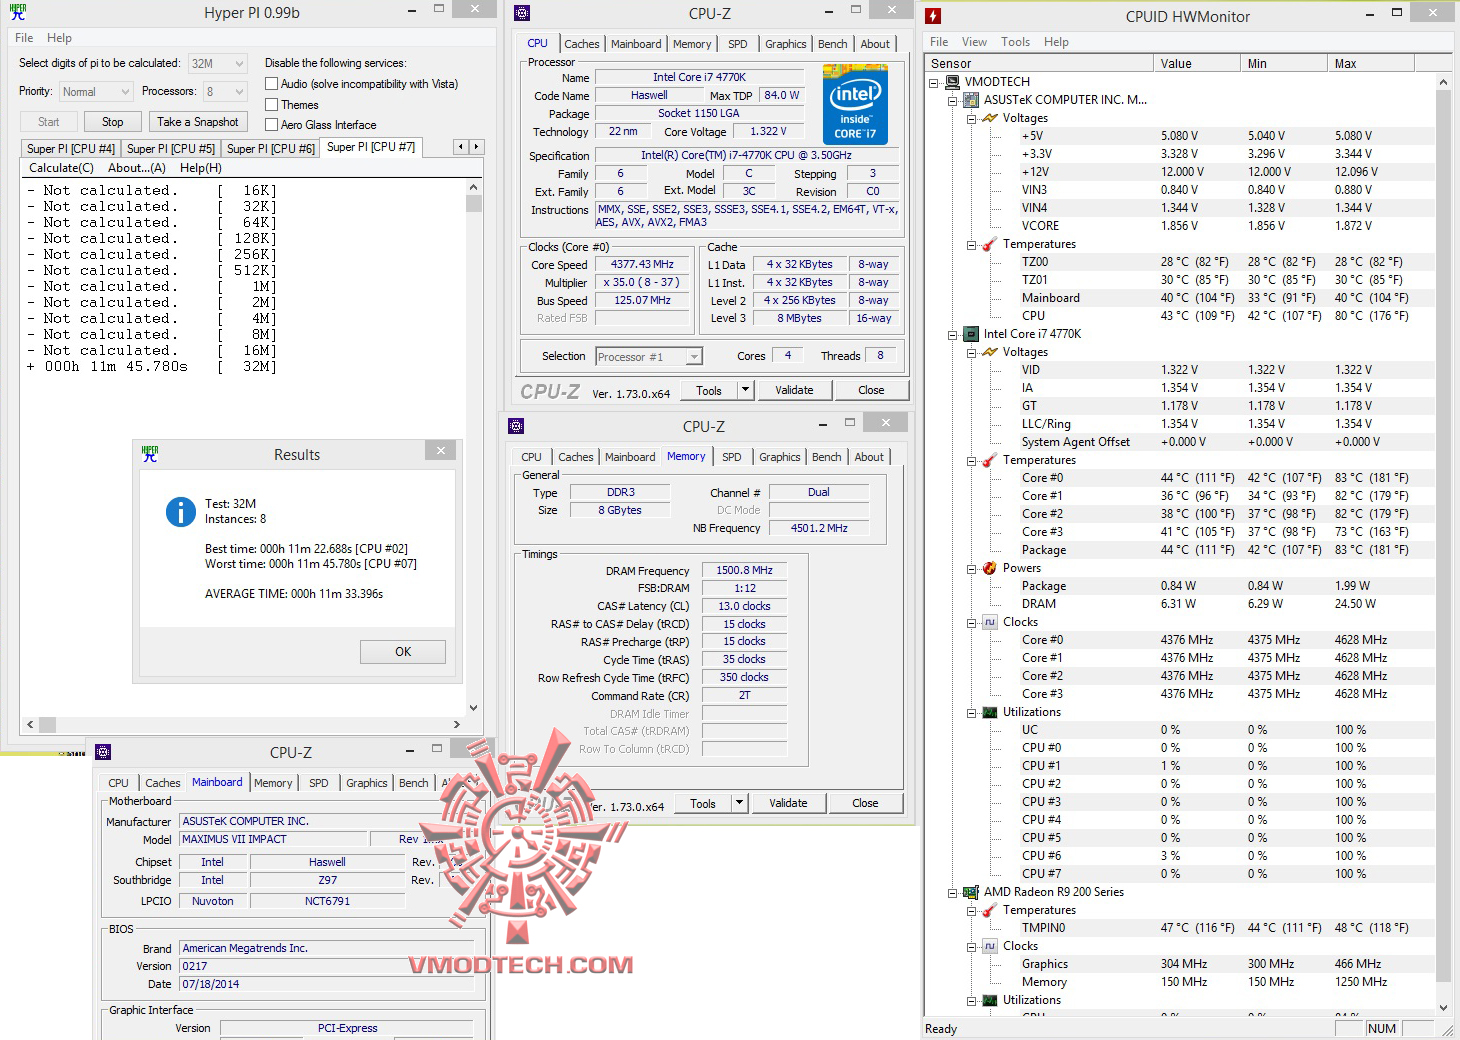The image size is (1460, 1040).
Task: Enable the Audio service checkbox in Hyper PI
Action: pyautogui.click(x=271, y=84)
